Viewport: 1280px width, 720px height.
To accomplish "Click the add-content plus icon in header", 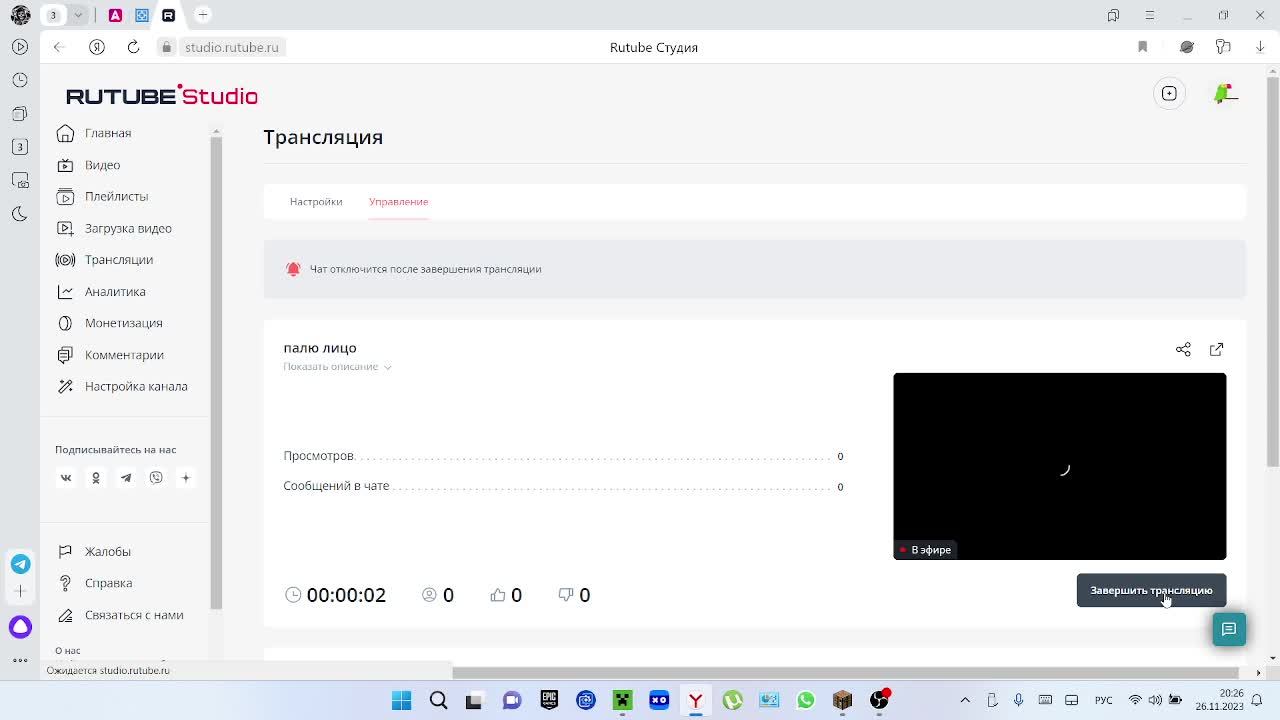I will tap(1169, 93).
